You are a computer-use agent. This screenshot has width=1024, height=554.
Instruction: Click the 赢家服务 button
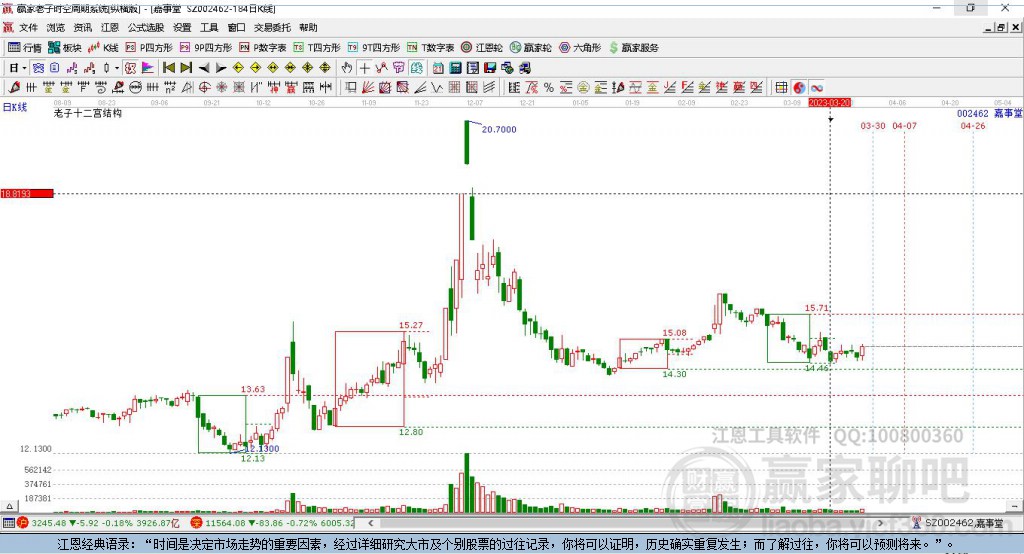(x=632, y=47)
